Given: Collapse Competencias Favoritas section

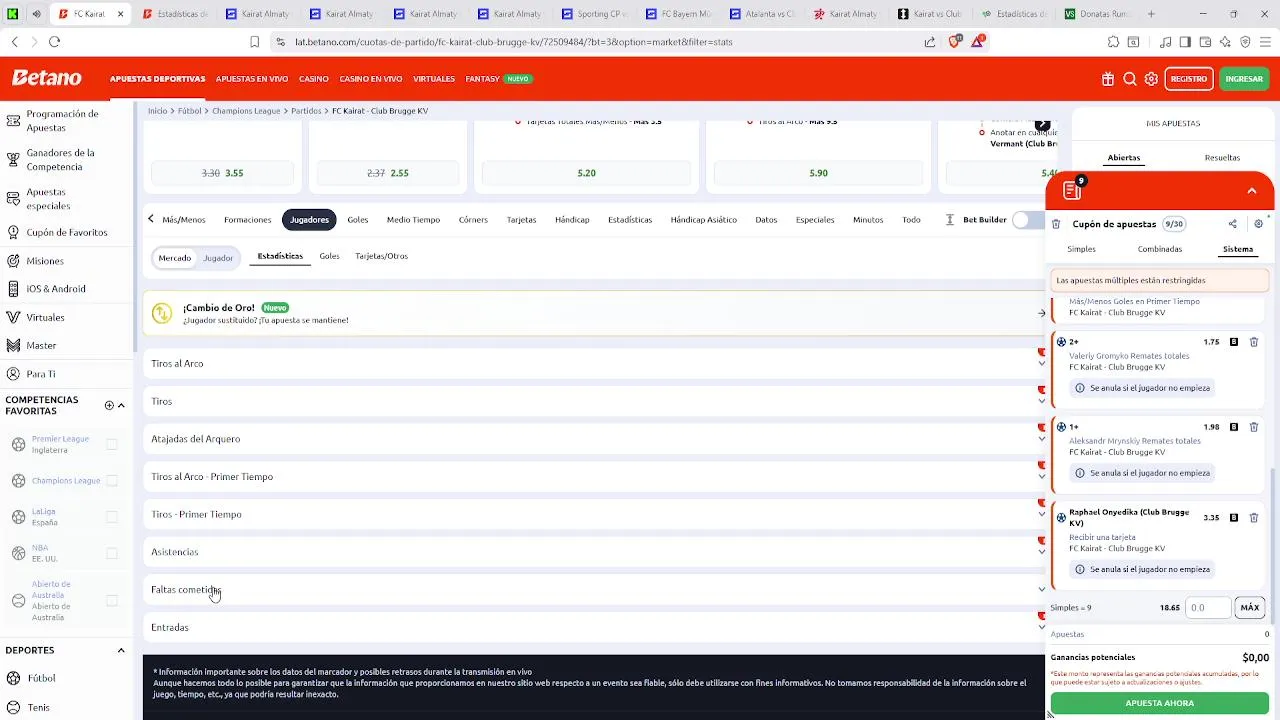Looking at the screenshot, I should [x=121, y=406].
